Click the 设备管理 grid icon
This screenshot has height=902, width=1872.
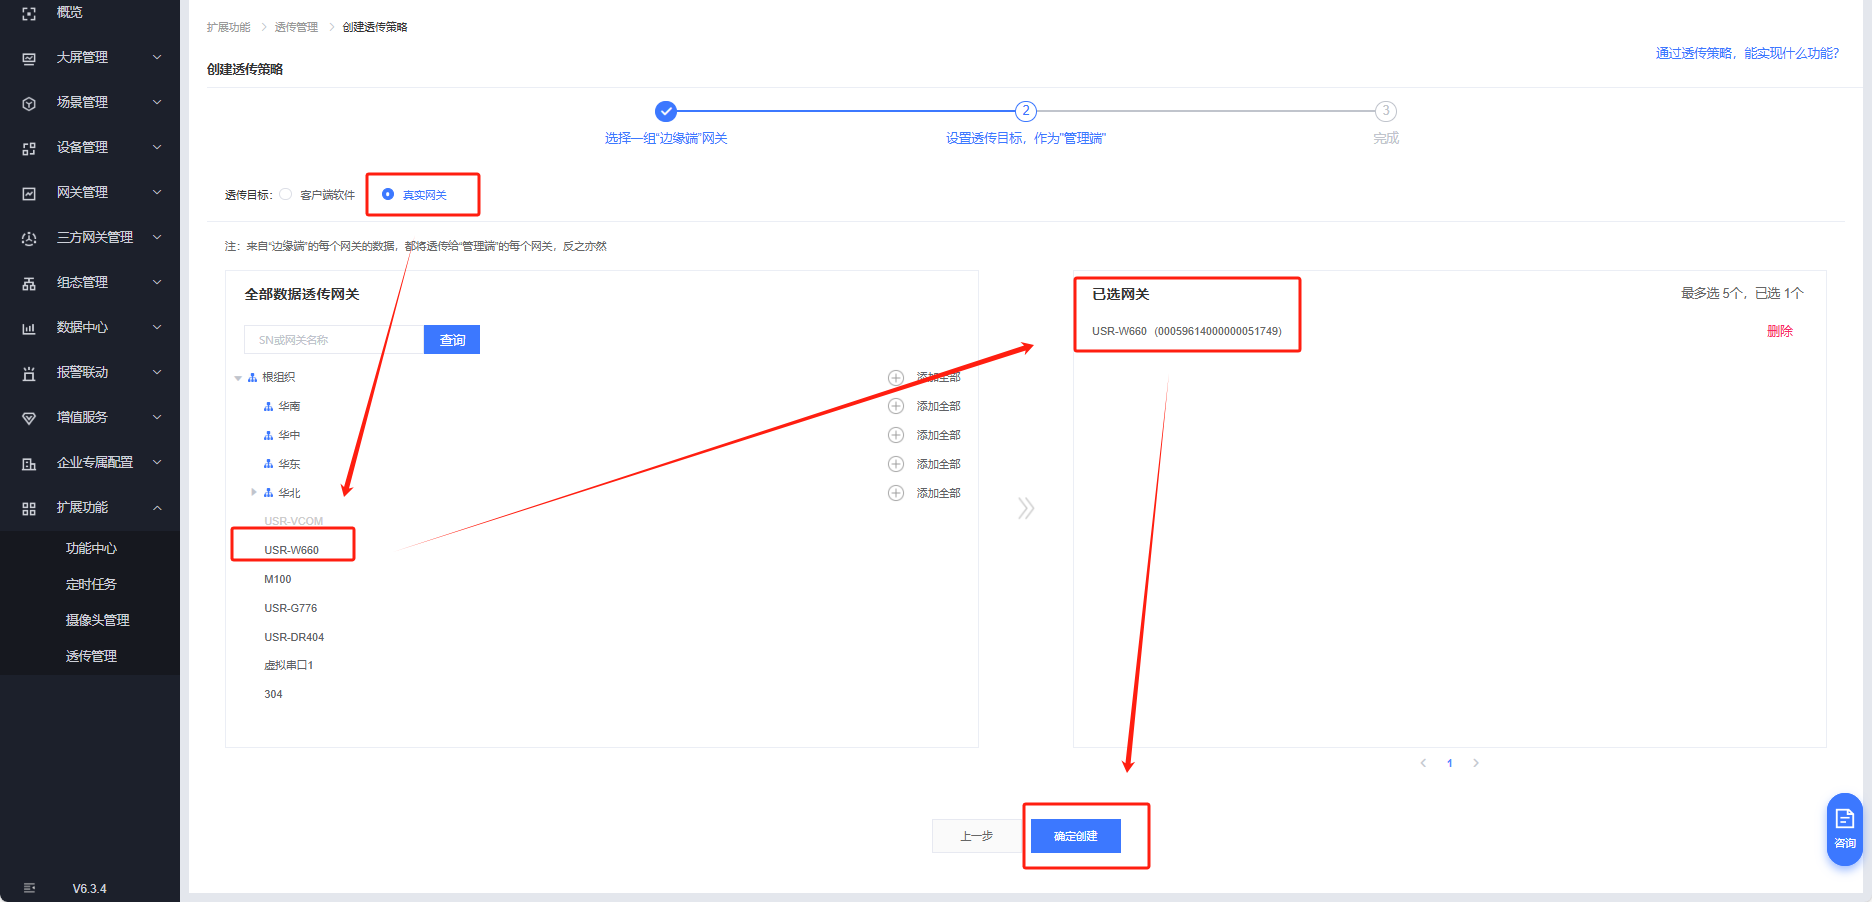(29, 148)
